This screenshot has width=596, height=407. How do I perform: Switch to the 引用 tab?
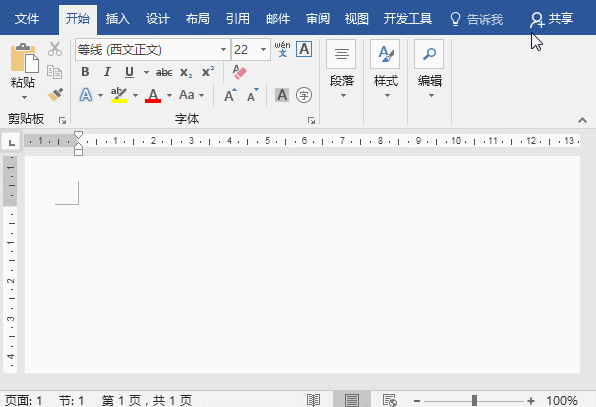point(238,19)
